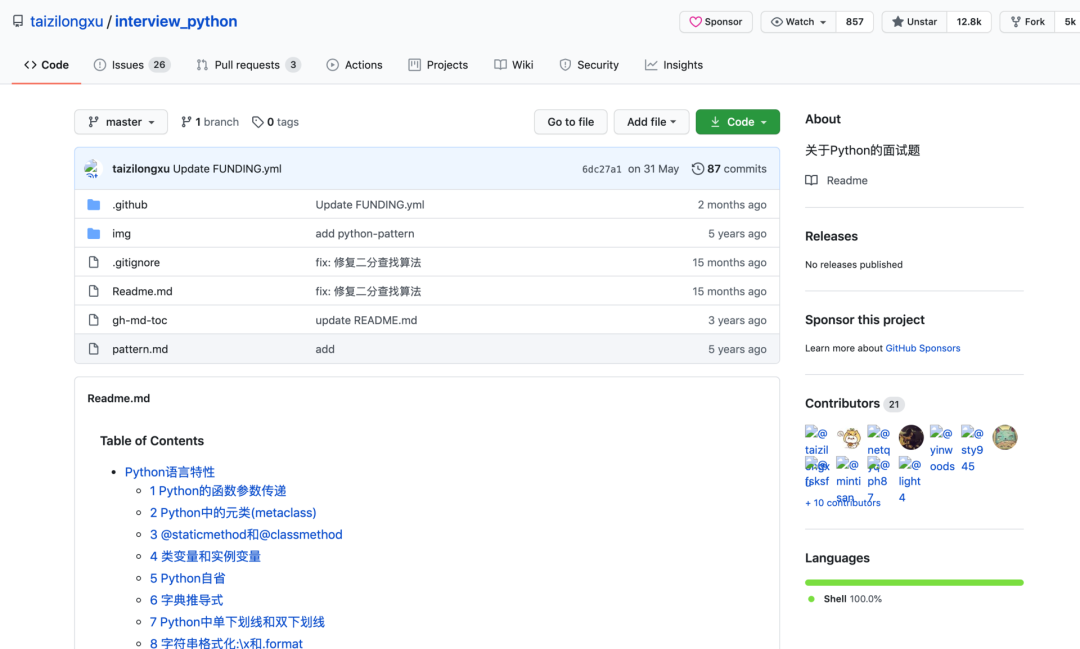Screen dimensions: 1080x649
Task: Switch to the Issues tab
Action: click(132, 65)
